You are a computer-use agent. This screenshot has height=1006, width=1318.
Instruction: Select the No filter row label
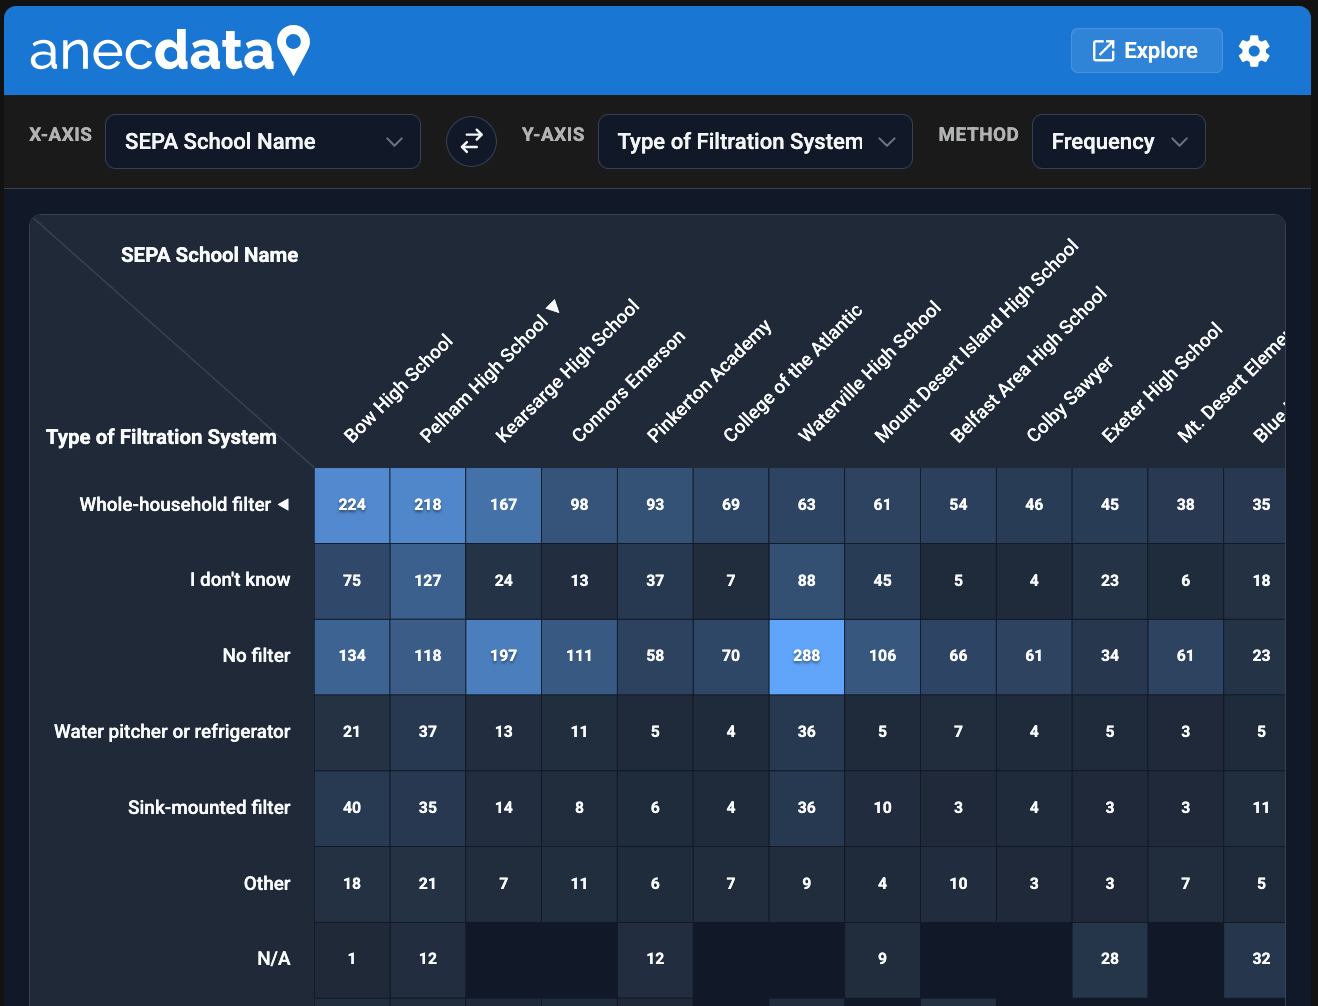point(256,656)
